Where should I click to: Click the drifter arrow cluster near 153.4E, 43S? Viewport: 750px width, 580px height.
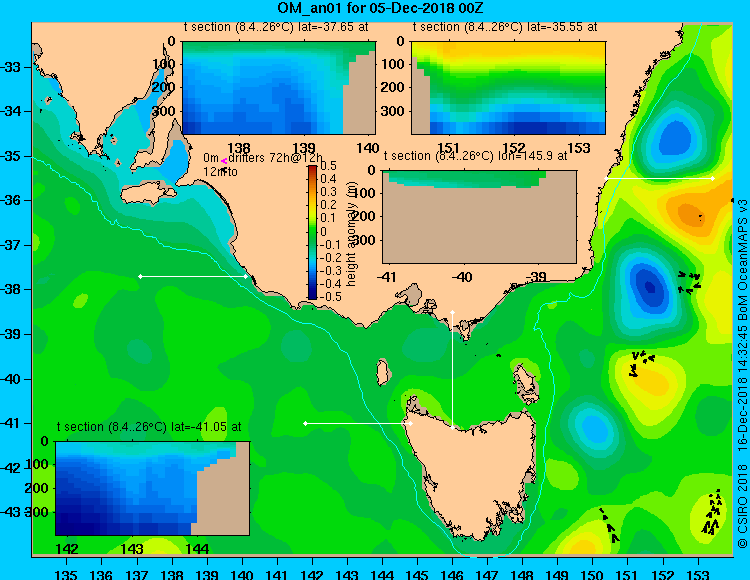click(712, 512)
